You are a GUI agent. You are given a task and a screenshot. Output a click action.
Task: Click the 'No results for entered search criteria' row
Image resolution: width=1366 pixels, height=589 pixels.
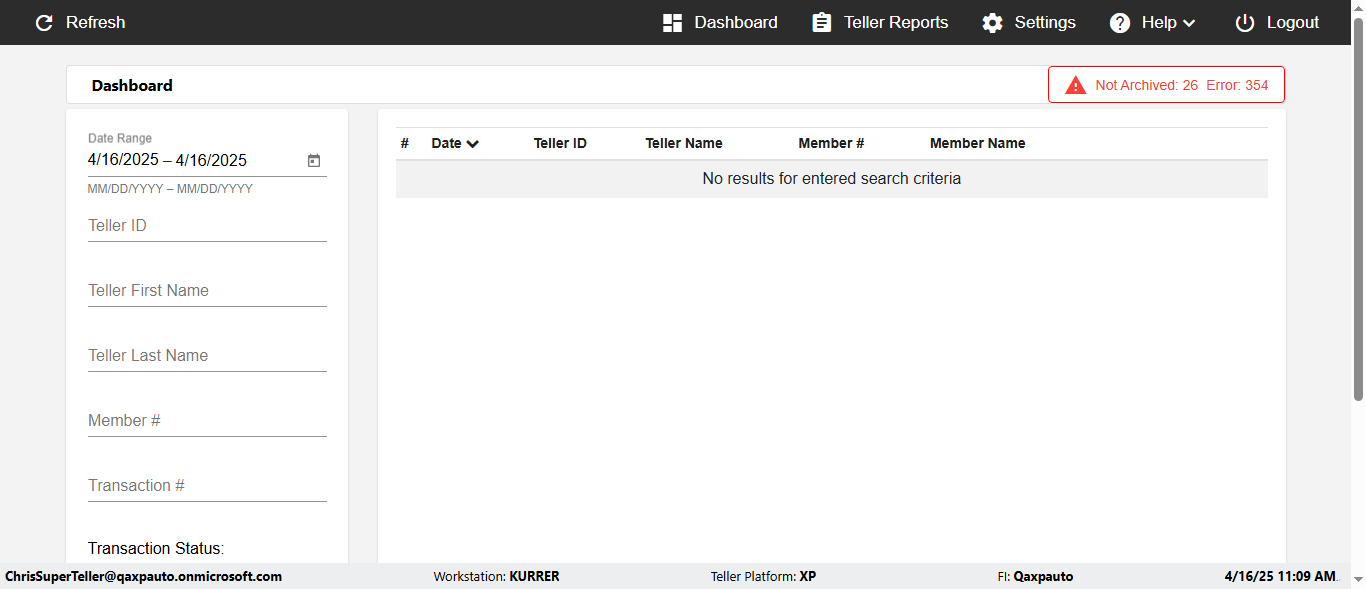[832, 179]
